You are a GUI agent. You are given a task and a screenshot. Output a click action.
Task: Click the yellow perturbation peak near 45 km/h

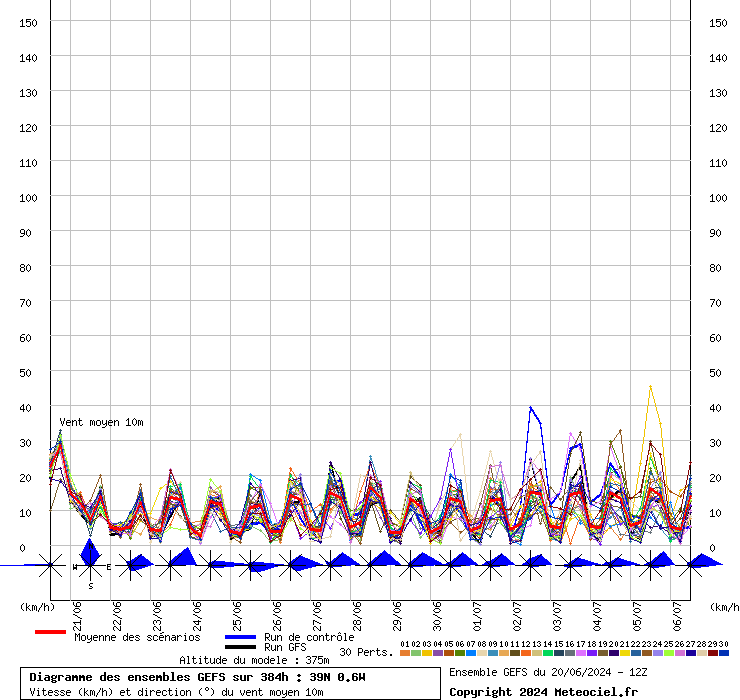[650, 386]
